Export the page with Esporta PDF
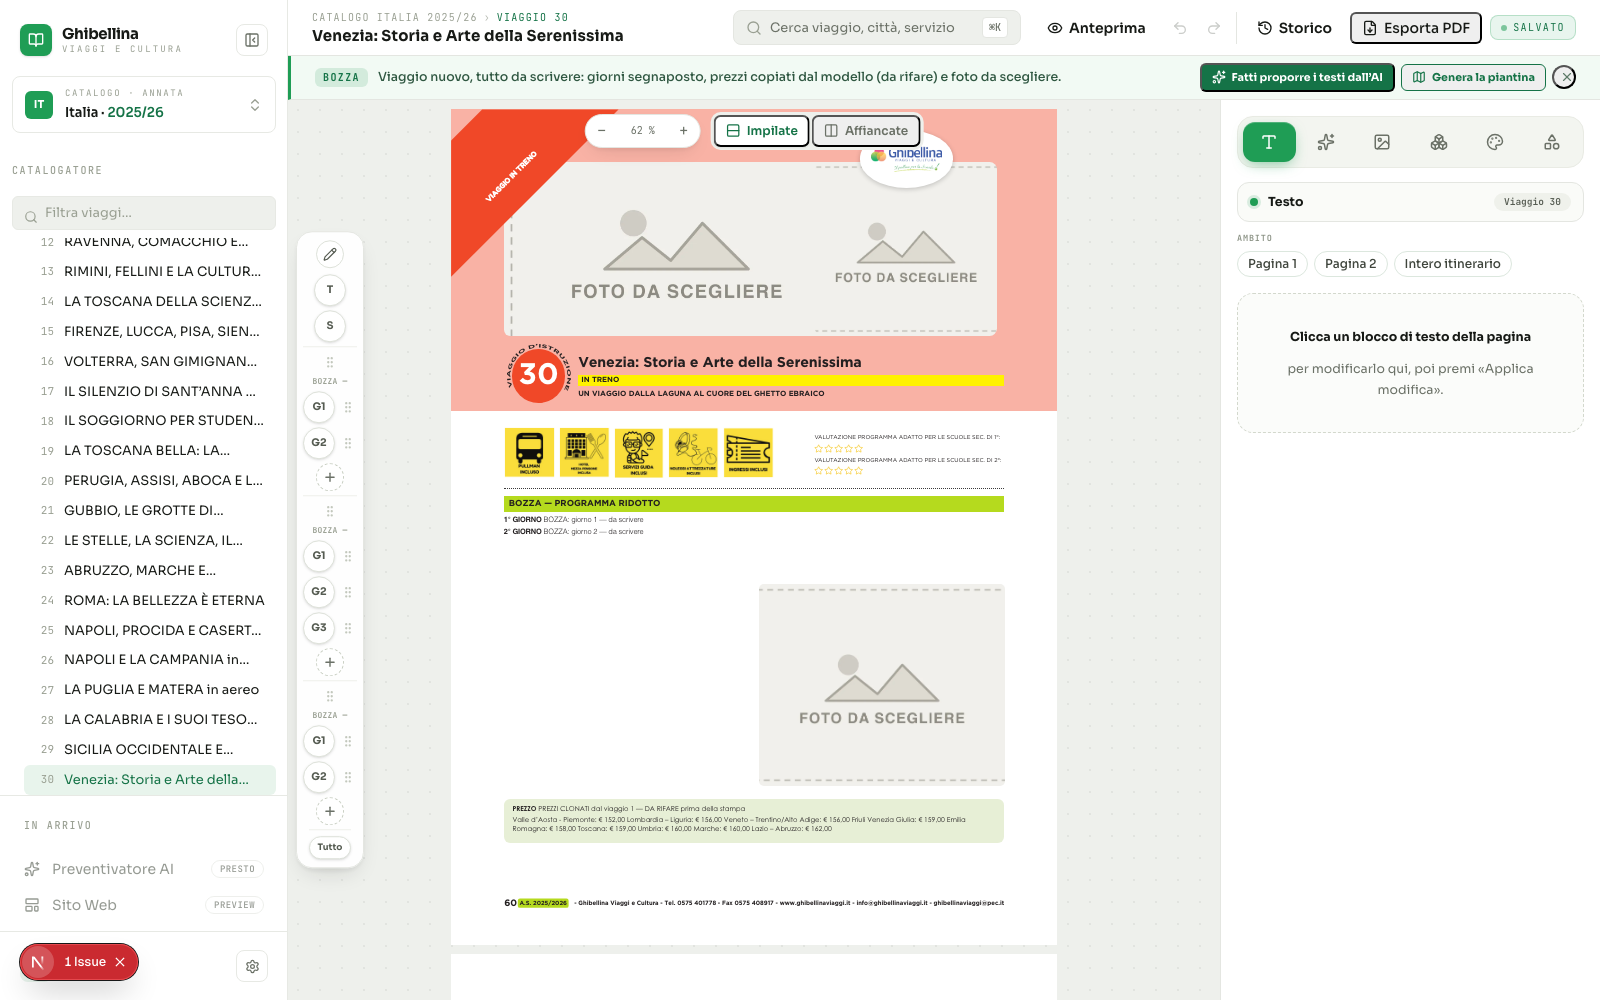Image resolution: width=1600 pixels, height=1000 pixels. click(x=1416, y=28)
